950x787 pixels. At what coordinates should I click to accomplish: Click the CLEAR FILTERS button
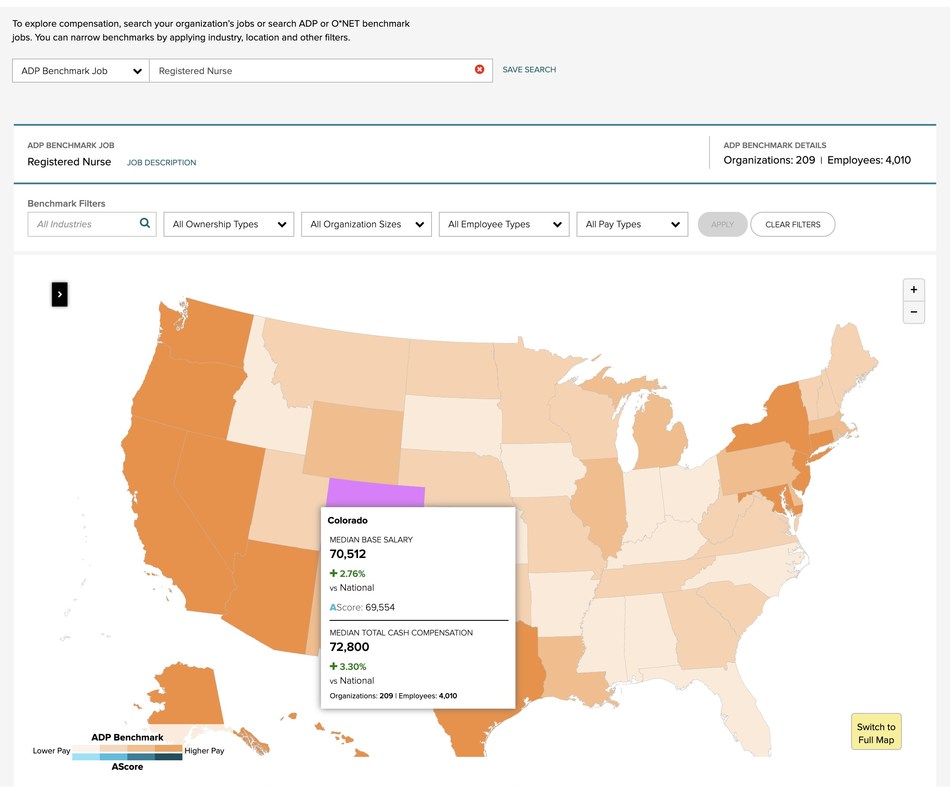point(792,224)
